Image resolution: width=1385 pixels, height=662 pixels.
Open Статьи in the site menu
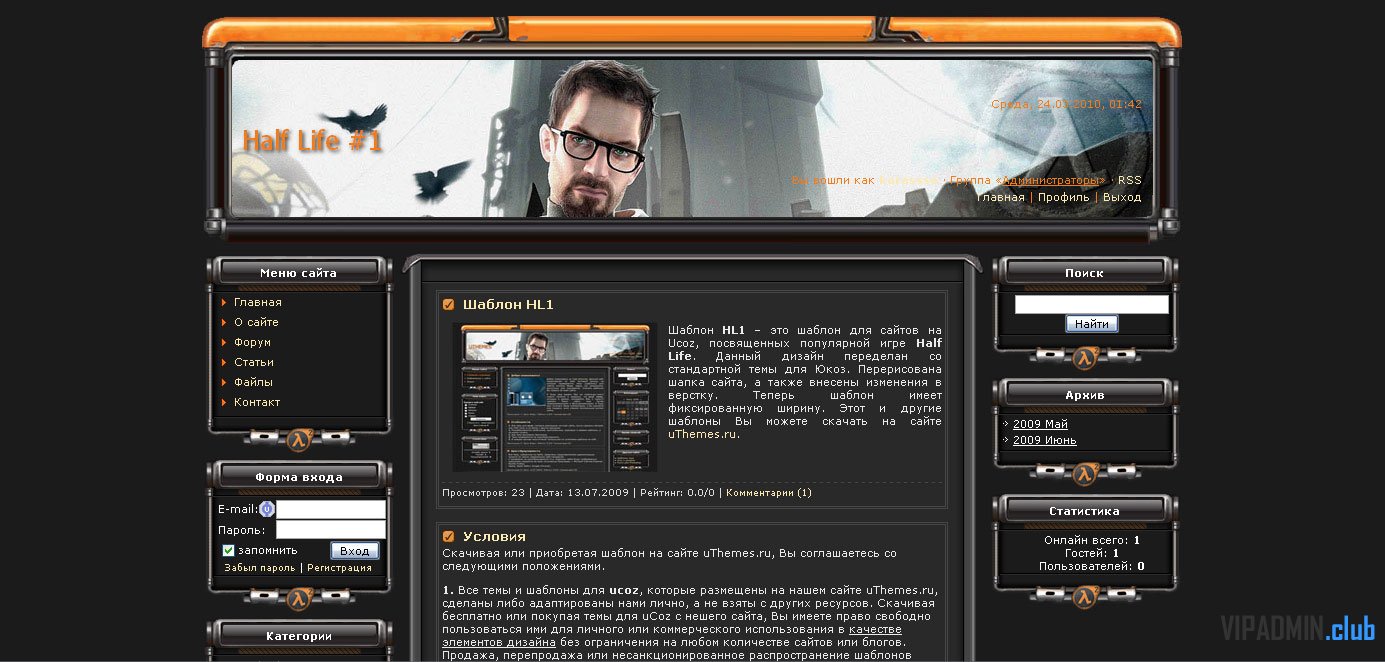[254, 362]
